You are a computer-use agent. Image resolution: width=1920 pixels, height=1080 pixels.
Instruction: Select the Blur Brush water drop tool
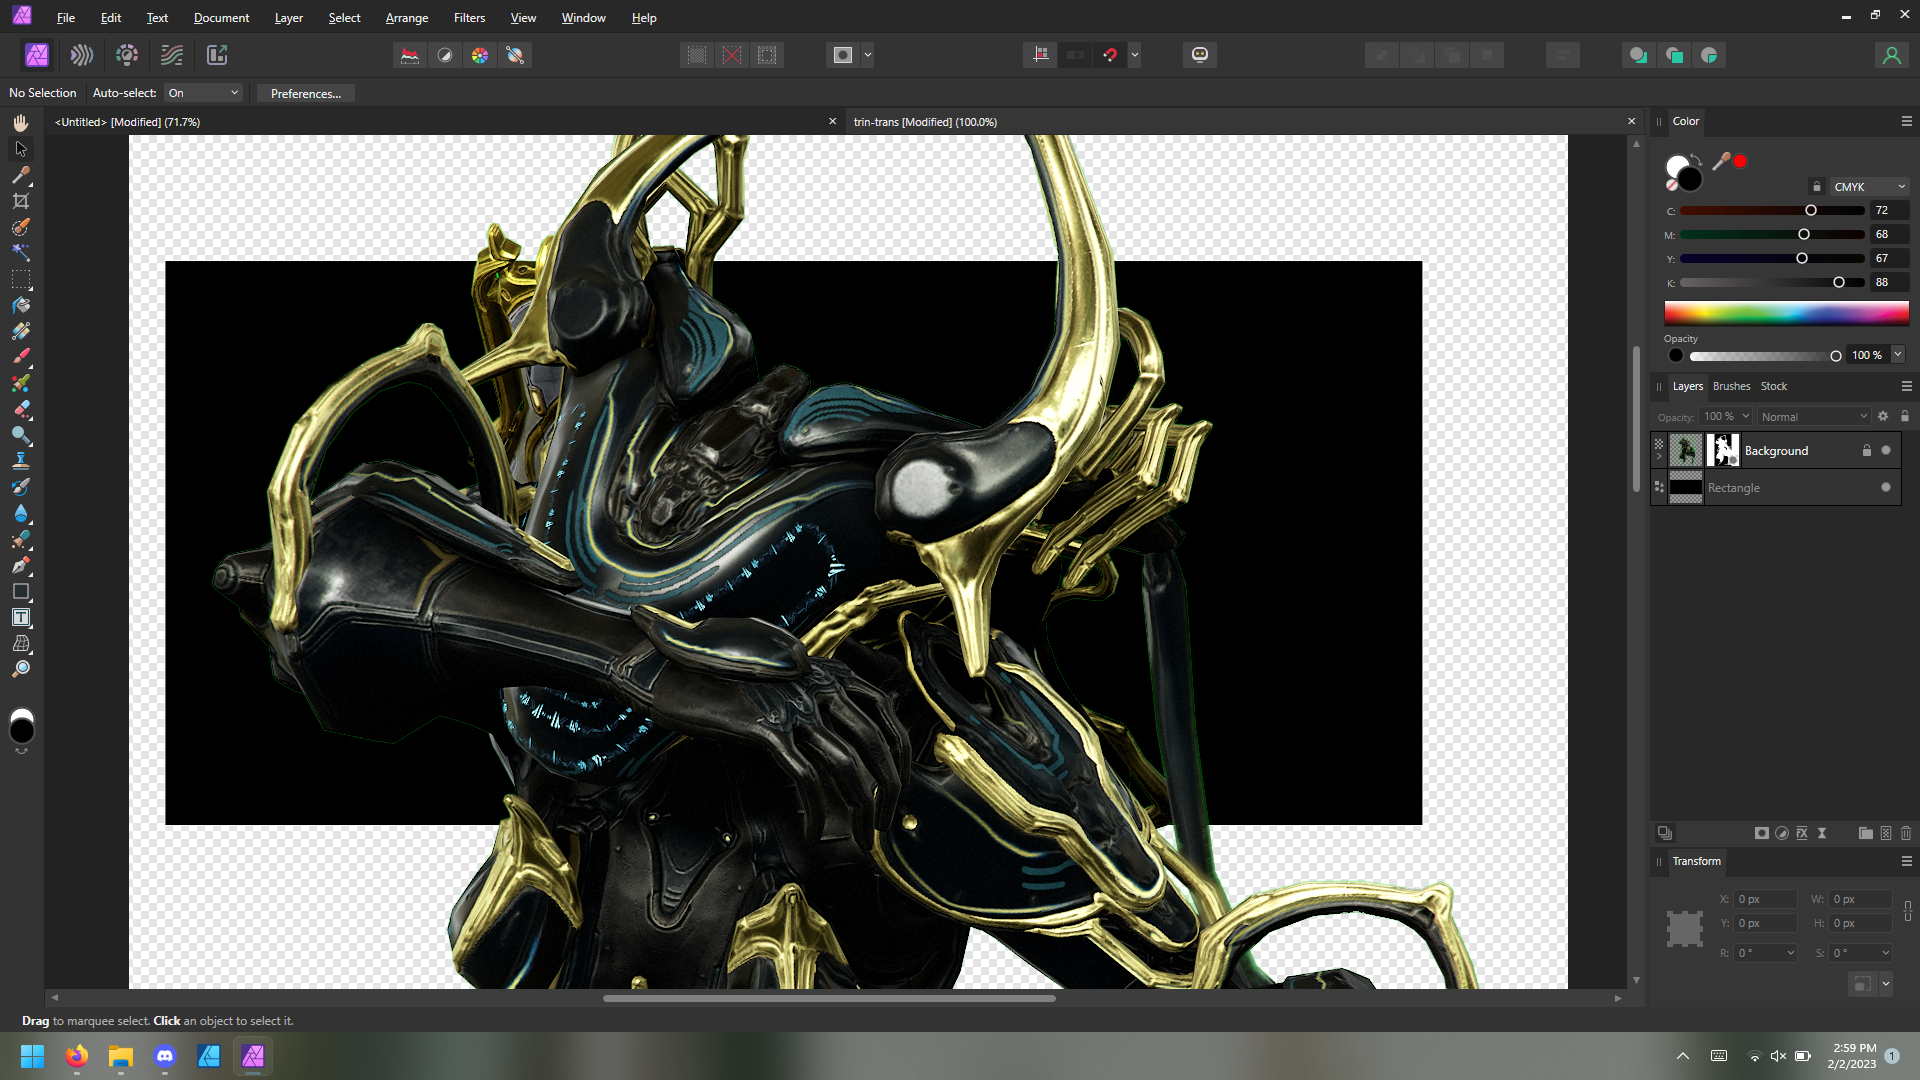click(x=21, y=513)
